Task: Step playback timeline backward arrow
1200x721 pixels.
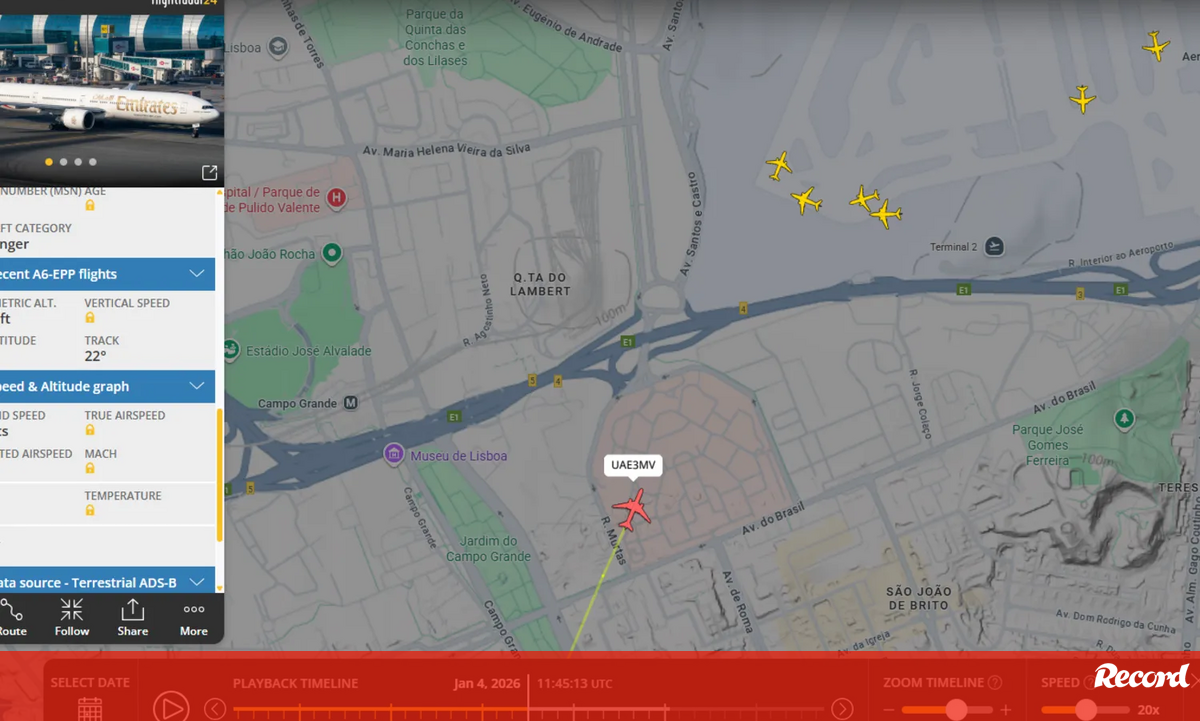Action: 215,709
